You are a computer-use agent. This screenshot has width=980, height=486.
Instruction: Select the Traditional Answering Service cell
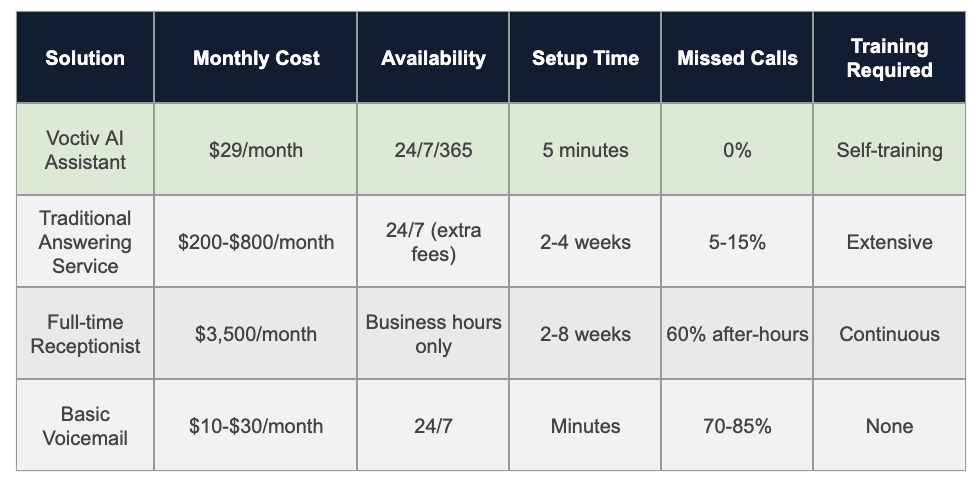pos(85,242)
